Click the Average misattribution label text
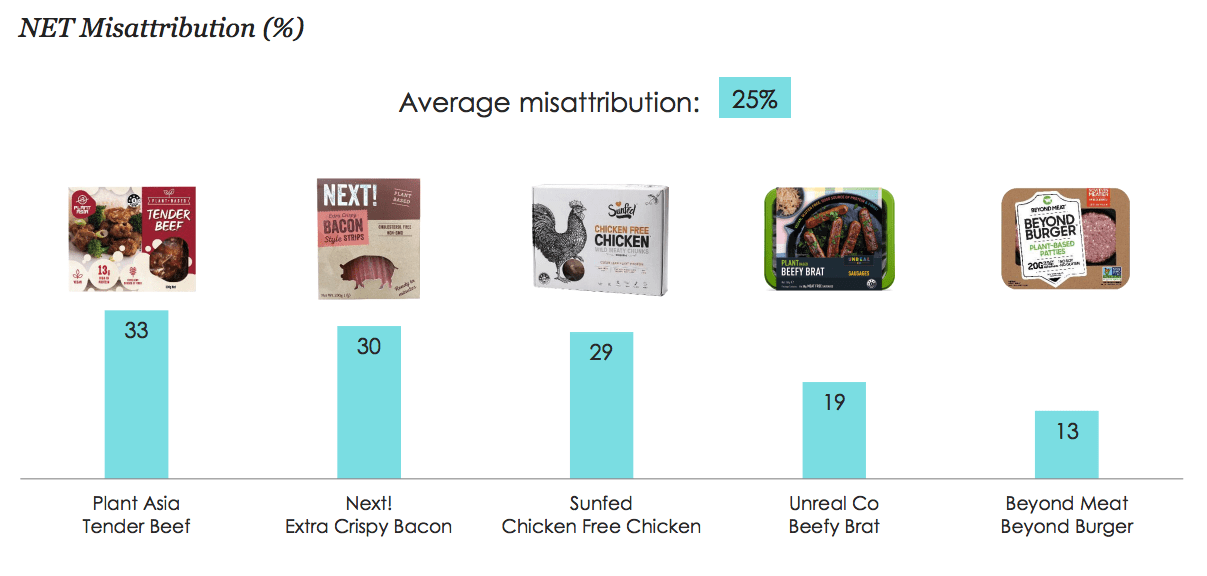Screen dimensions: 1207x576 pos(549,102)
